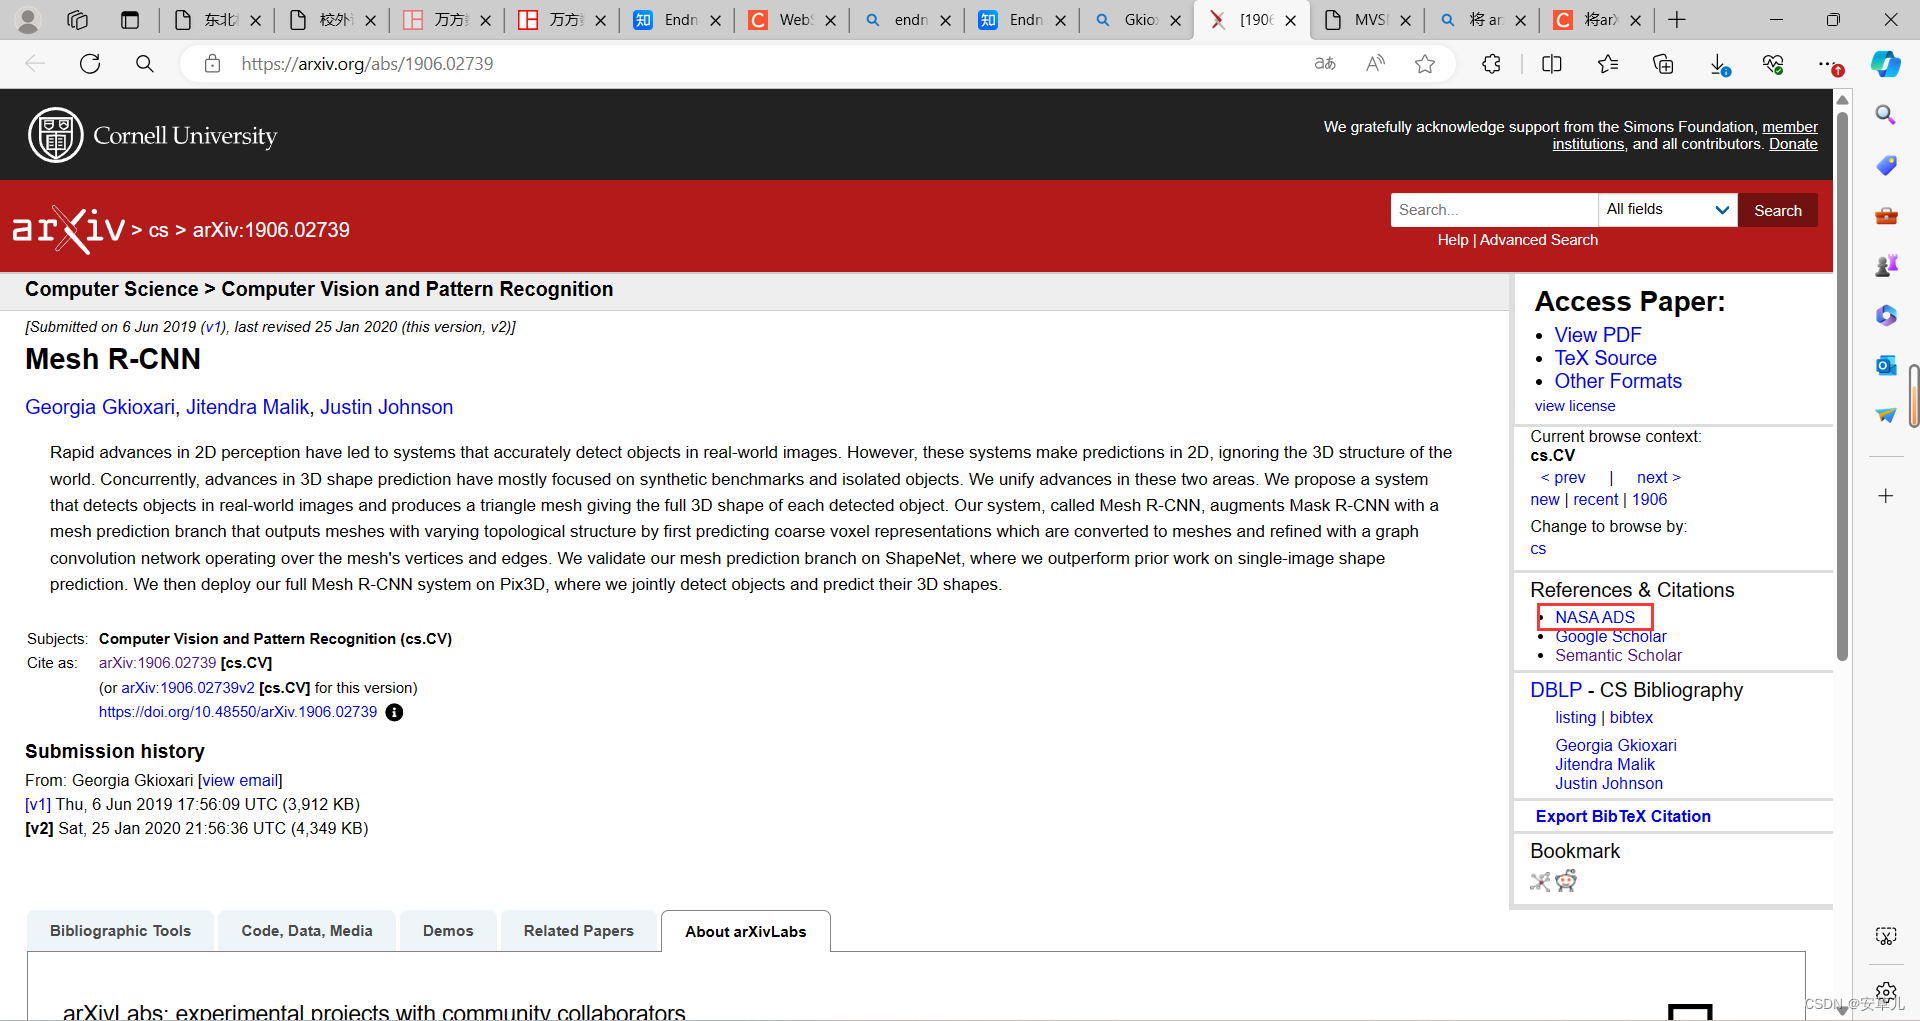The width and height of the screenshot is (1920, 1021).
Task: Open Browser essentials in the toolbar
Action: click(1774, 63)
